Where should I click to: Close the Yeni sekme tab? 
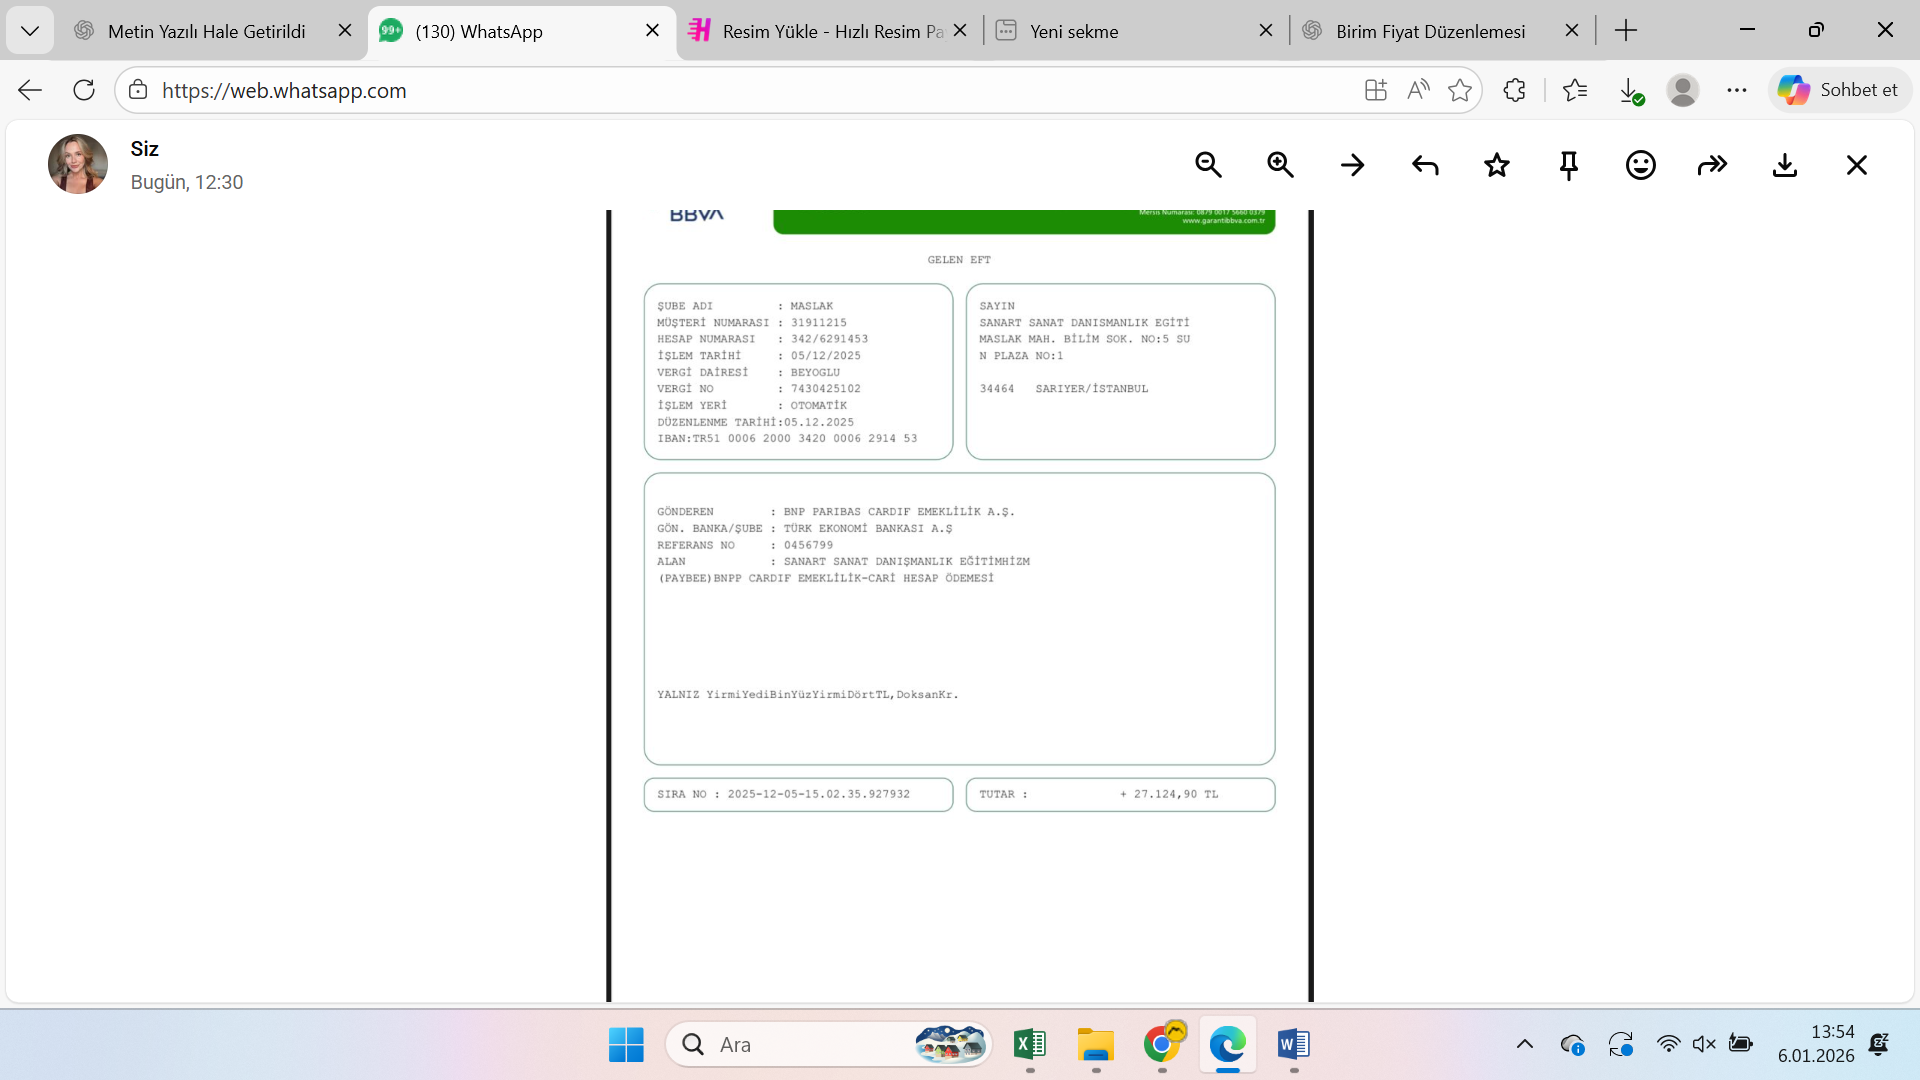(x=1266, y=31)
